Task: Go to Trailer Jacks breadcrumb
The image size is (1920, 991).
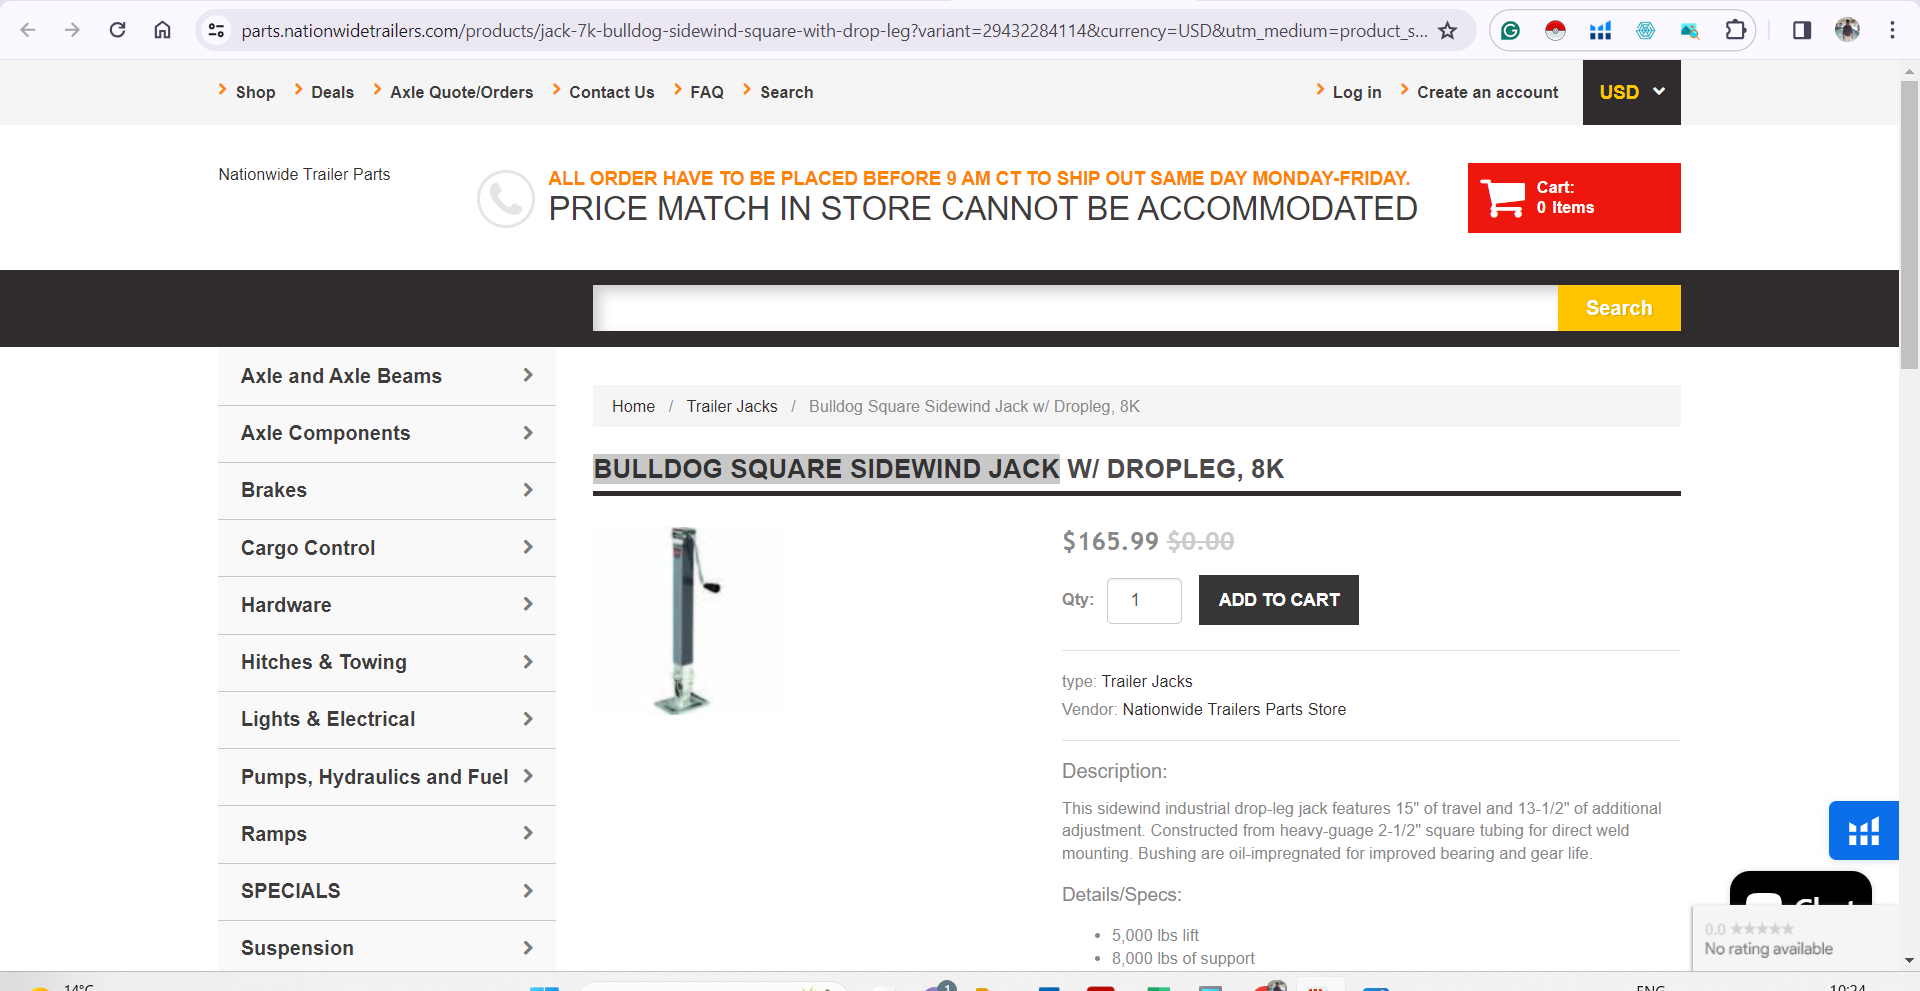Action: 731,406
